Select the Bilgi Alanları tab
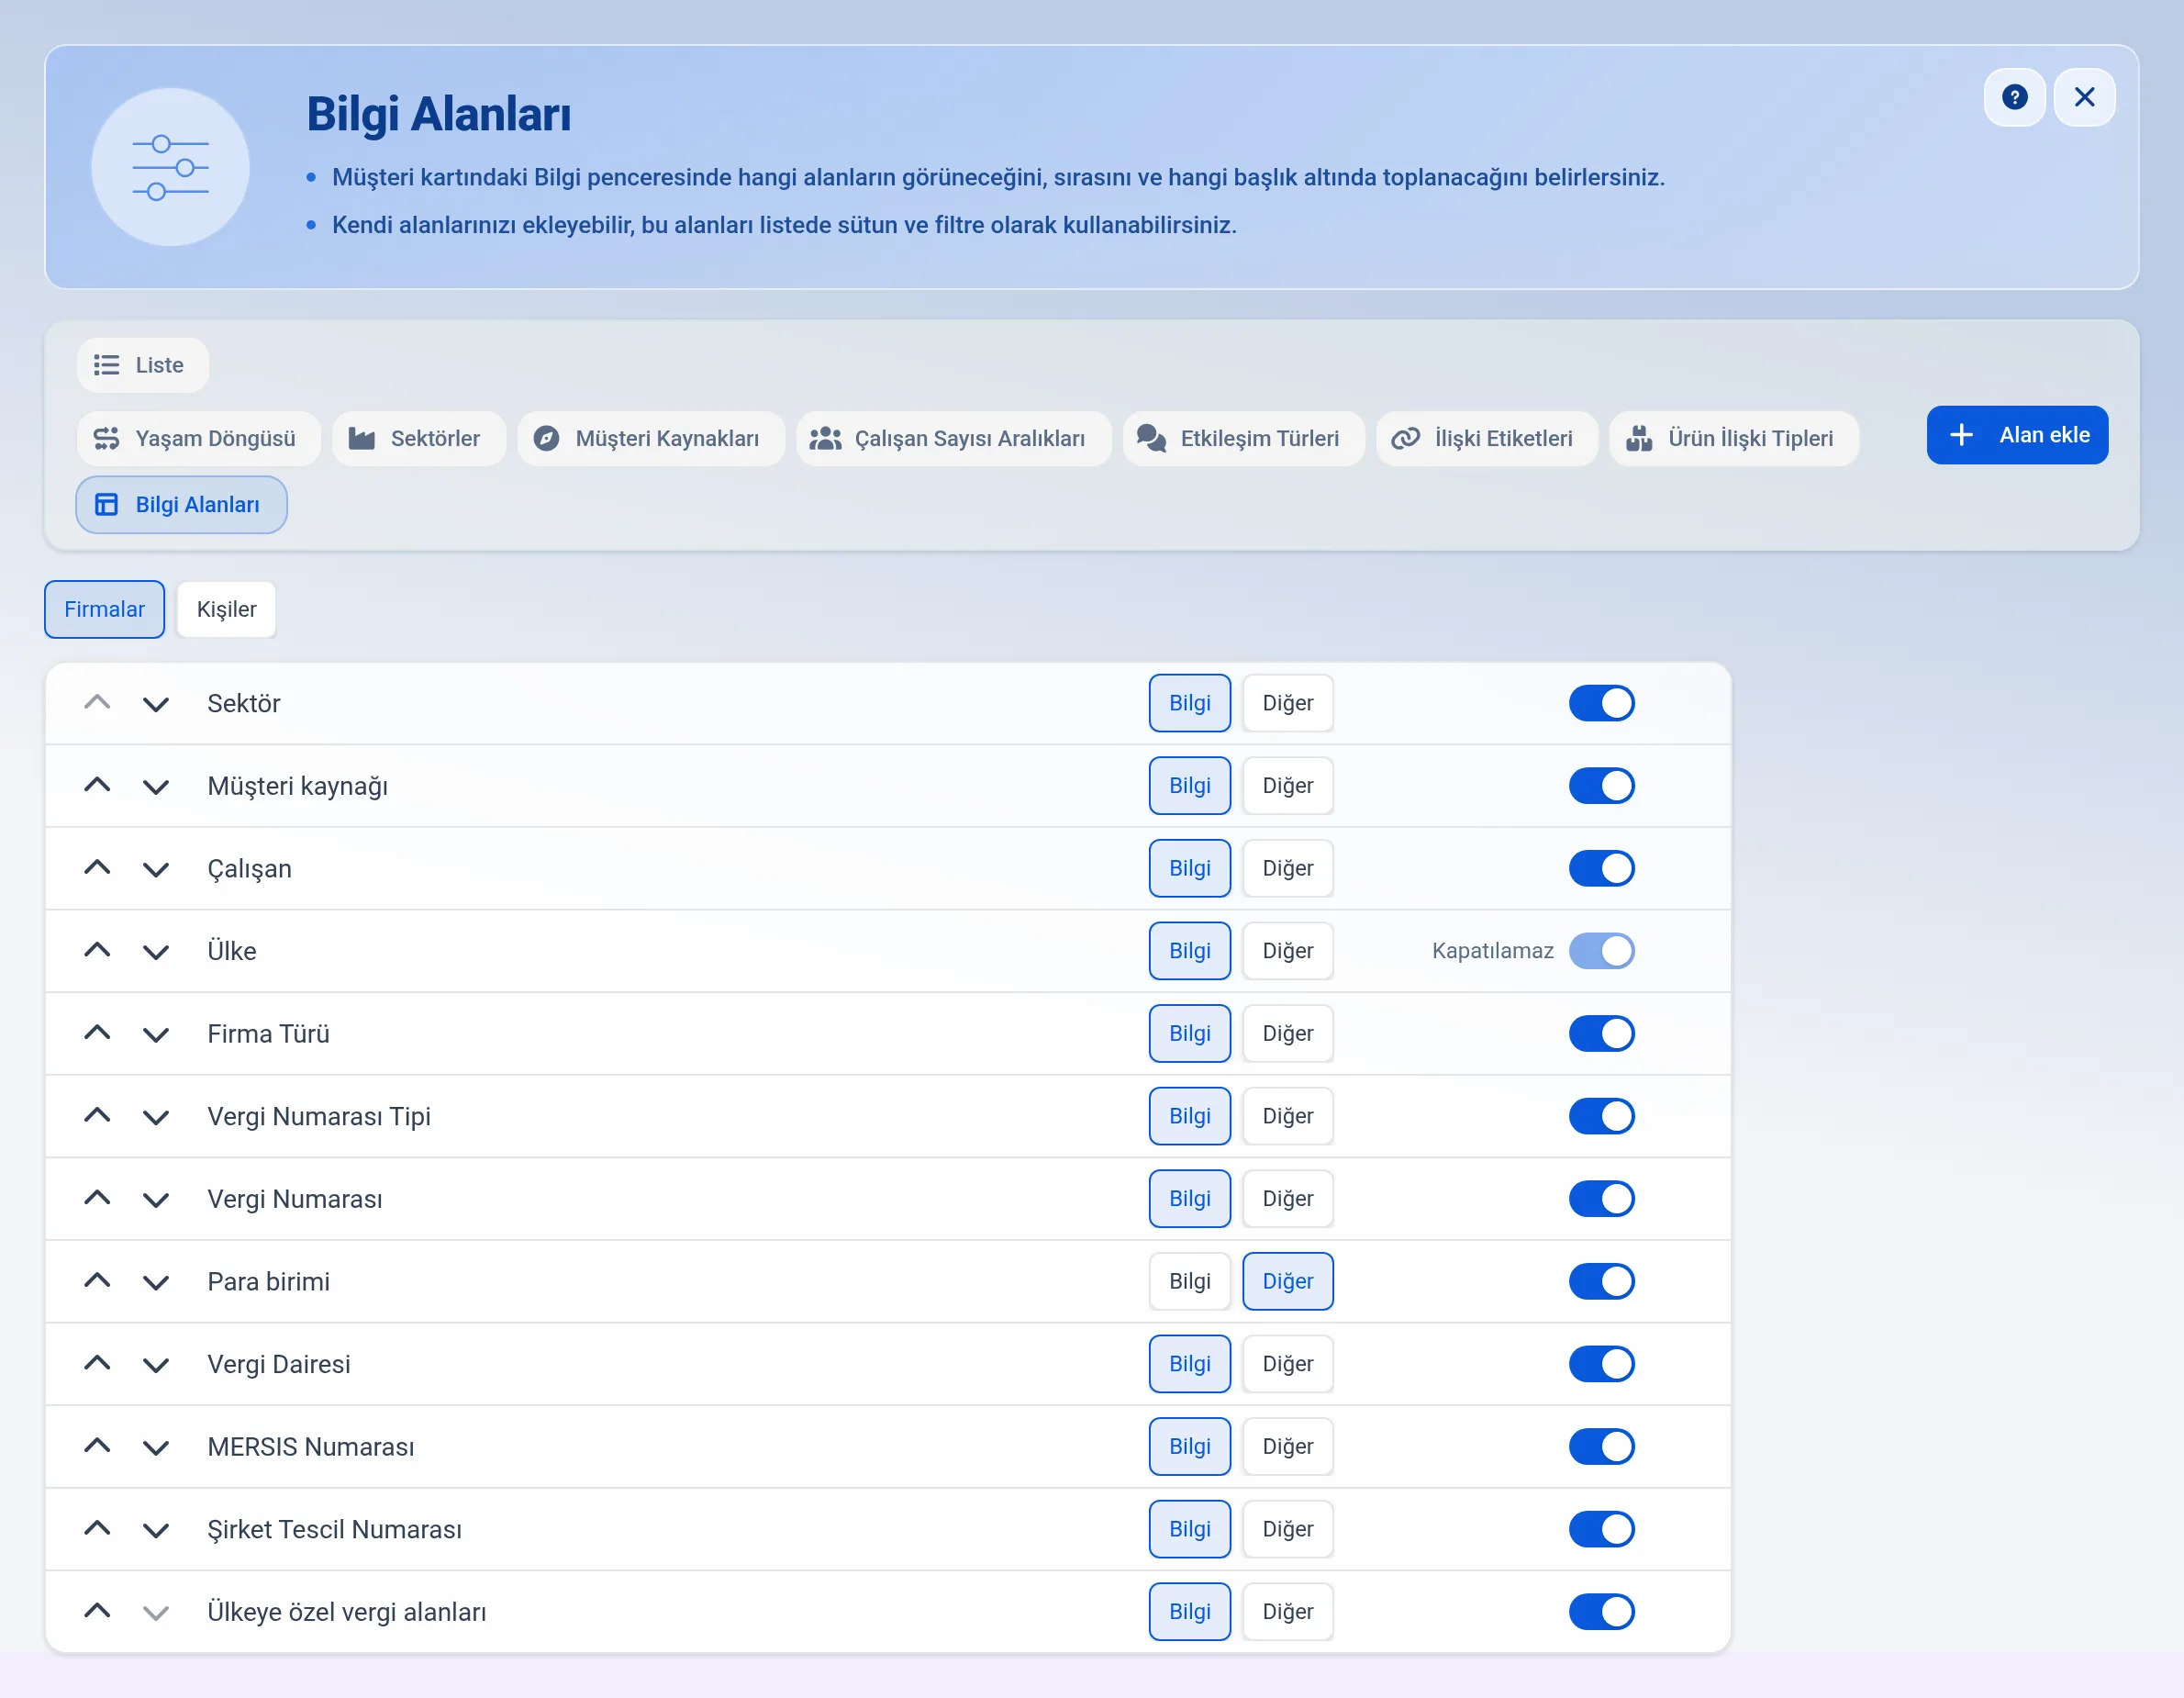 point(181,504)
